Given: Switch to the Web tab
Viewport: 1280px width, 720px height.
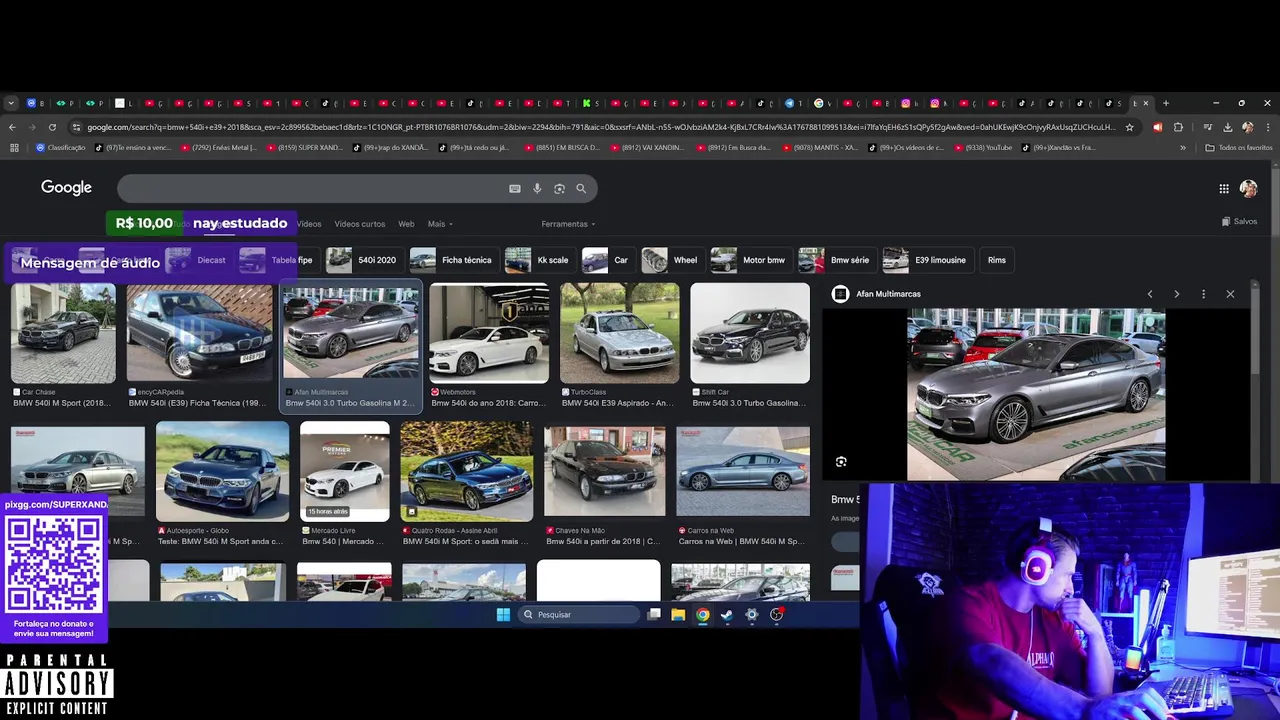Looking at the screenshot, I should [x=406, y=224].
